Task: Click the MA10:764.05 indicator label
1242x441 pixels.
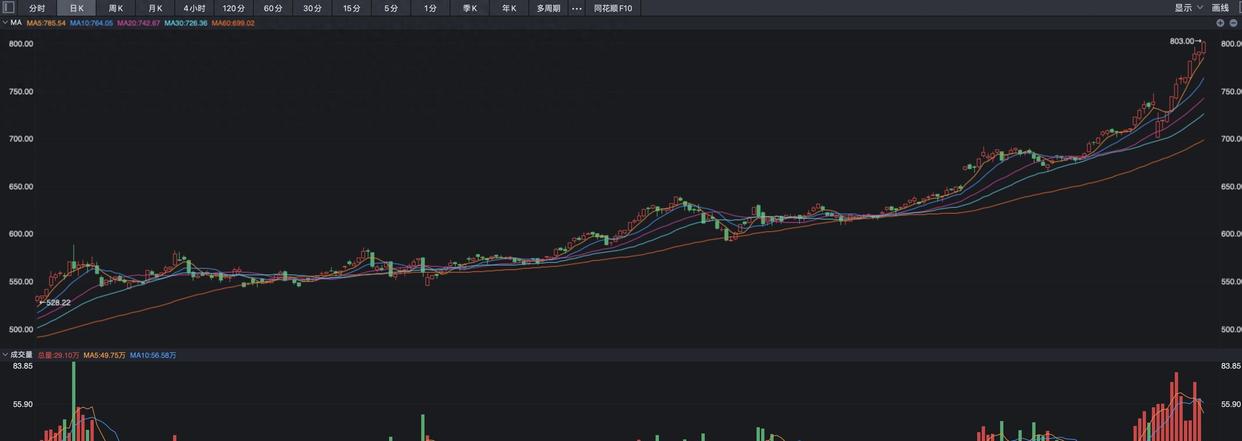Action: [x=91, y=23]
